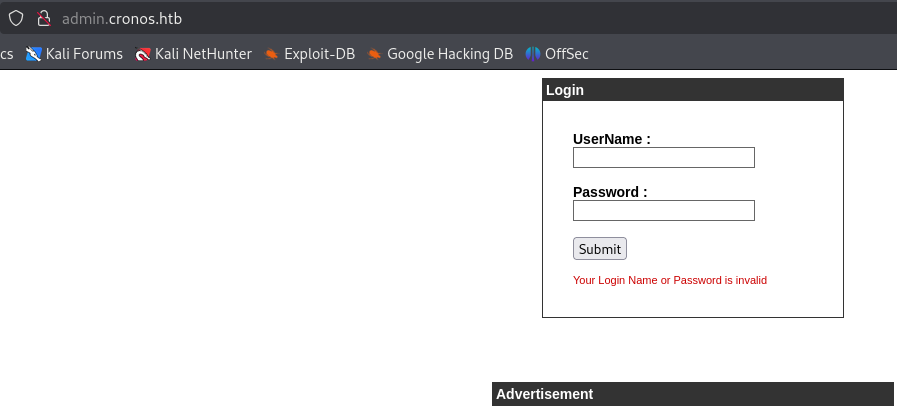Click the "Password :" field label
The width and height of the screenshot is (897, 412).
(610, 192)
